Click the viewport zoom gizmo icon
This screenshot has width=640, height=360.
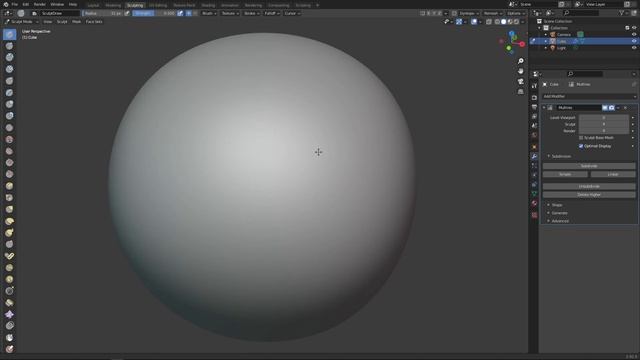click(x=520, y=61)
